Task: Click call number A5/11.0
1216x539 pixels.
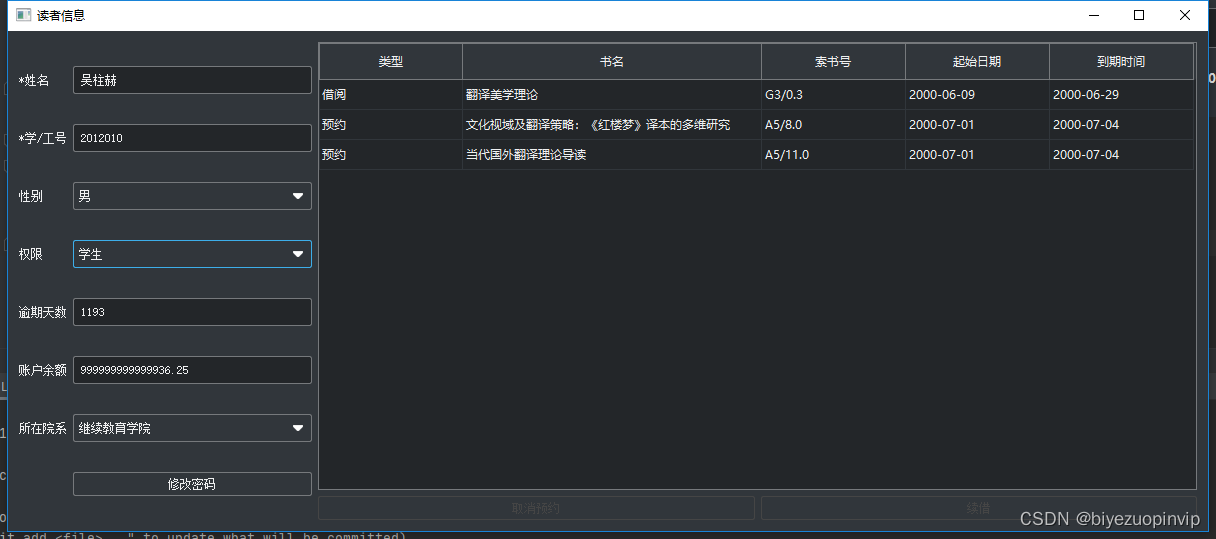Action: pos(833,155)
